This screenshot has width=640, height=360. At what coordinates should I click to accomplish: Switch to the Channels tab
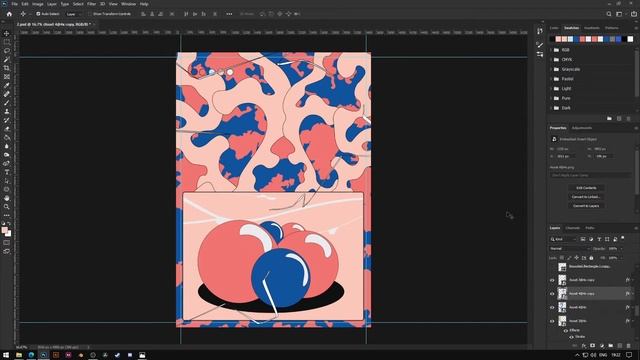572,228
